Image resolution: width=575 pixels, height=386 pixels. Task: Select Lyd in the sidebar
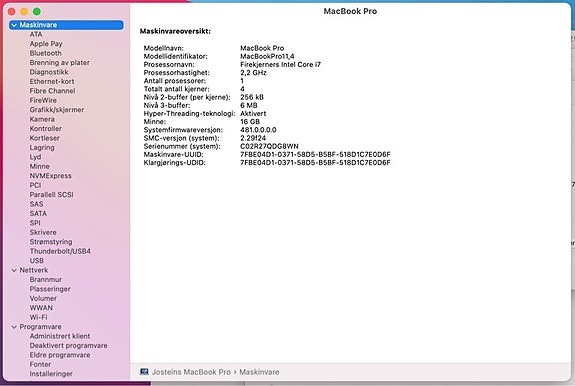coord(35,157)
